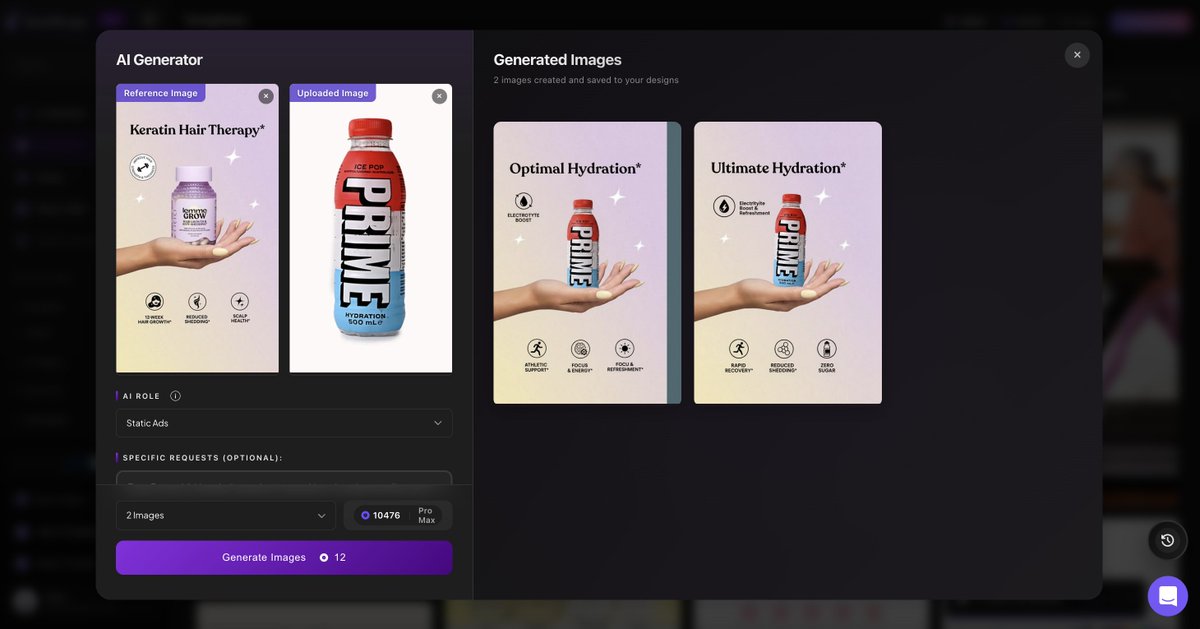Image resolution: width=1200 pixels, height=629 pixels.
Task: Click the purple button in the top-right corner
Action: coord(1148,21)
